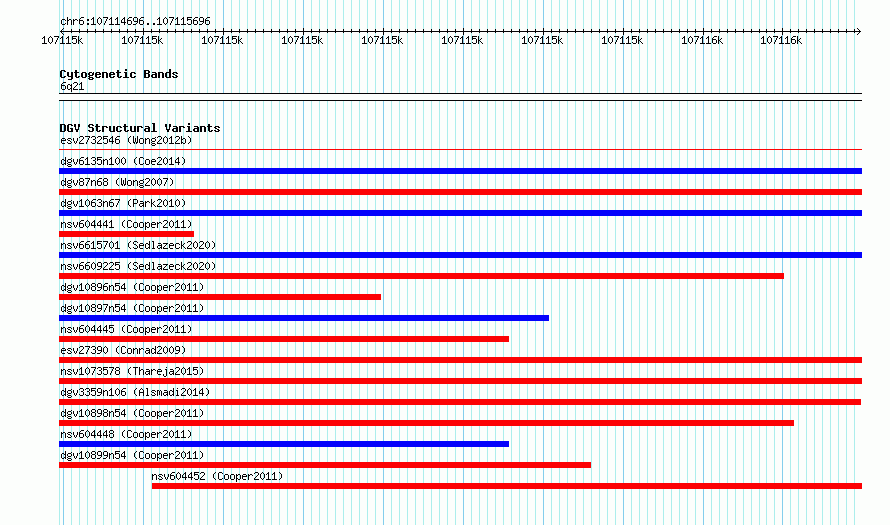Click the dgv87n68 (Wong2007) label
The image size is (890, 525).
pyautogui.click(x=117, y=182)
